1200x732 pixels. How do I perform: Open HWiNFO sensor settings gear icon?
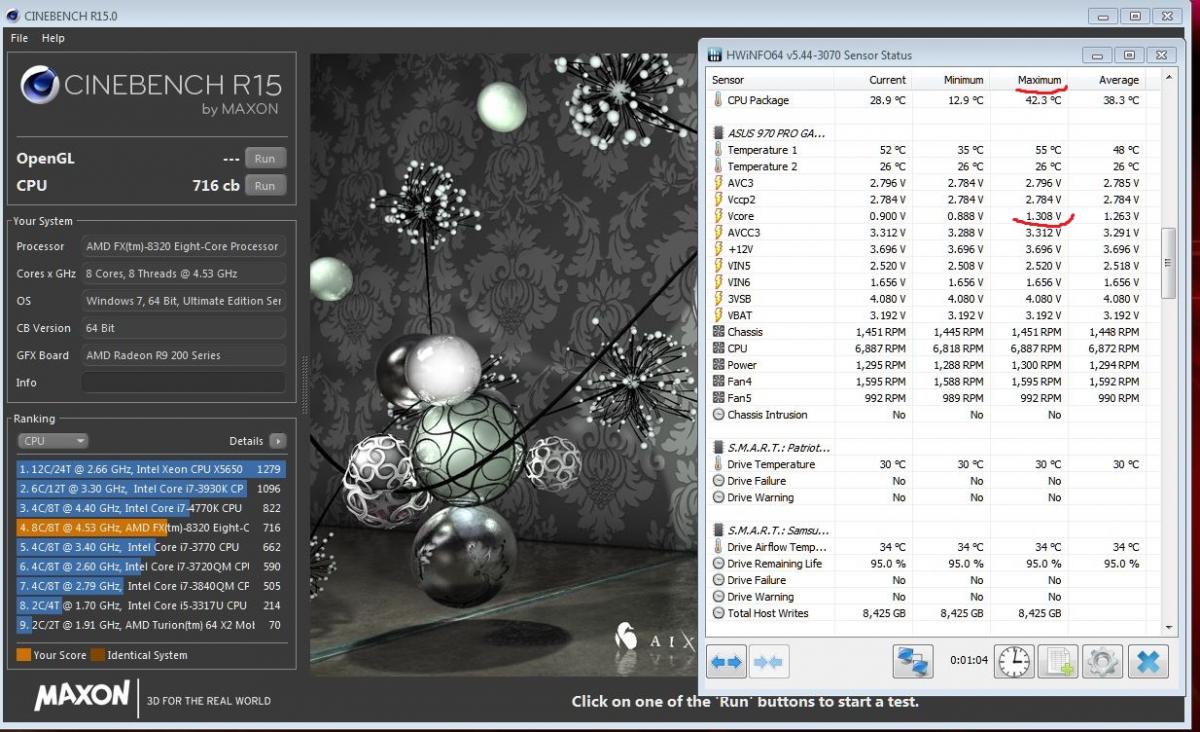pos(1102,662)
